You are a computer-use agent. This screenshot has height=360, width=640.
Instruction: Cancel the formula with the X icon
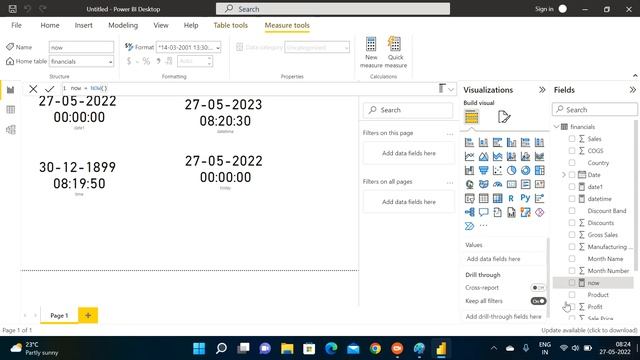tap(33, 89)
